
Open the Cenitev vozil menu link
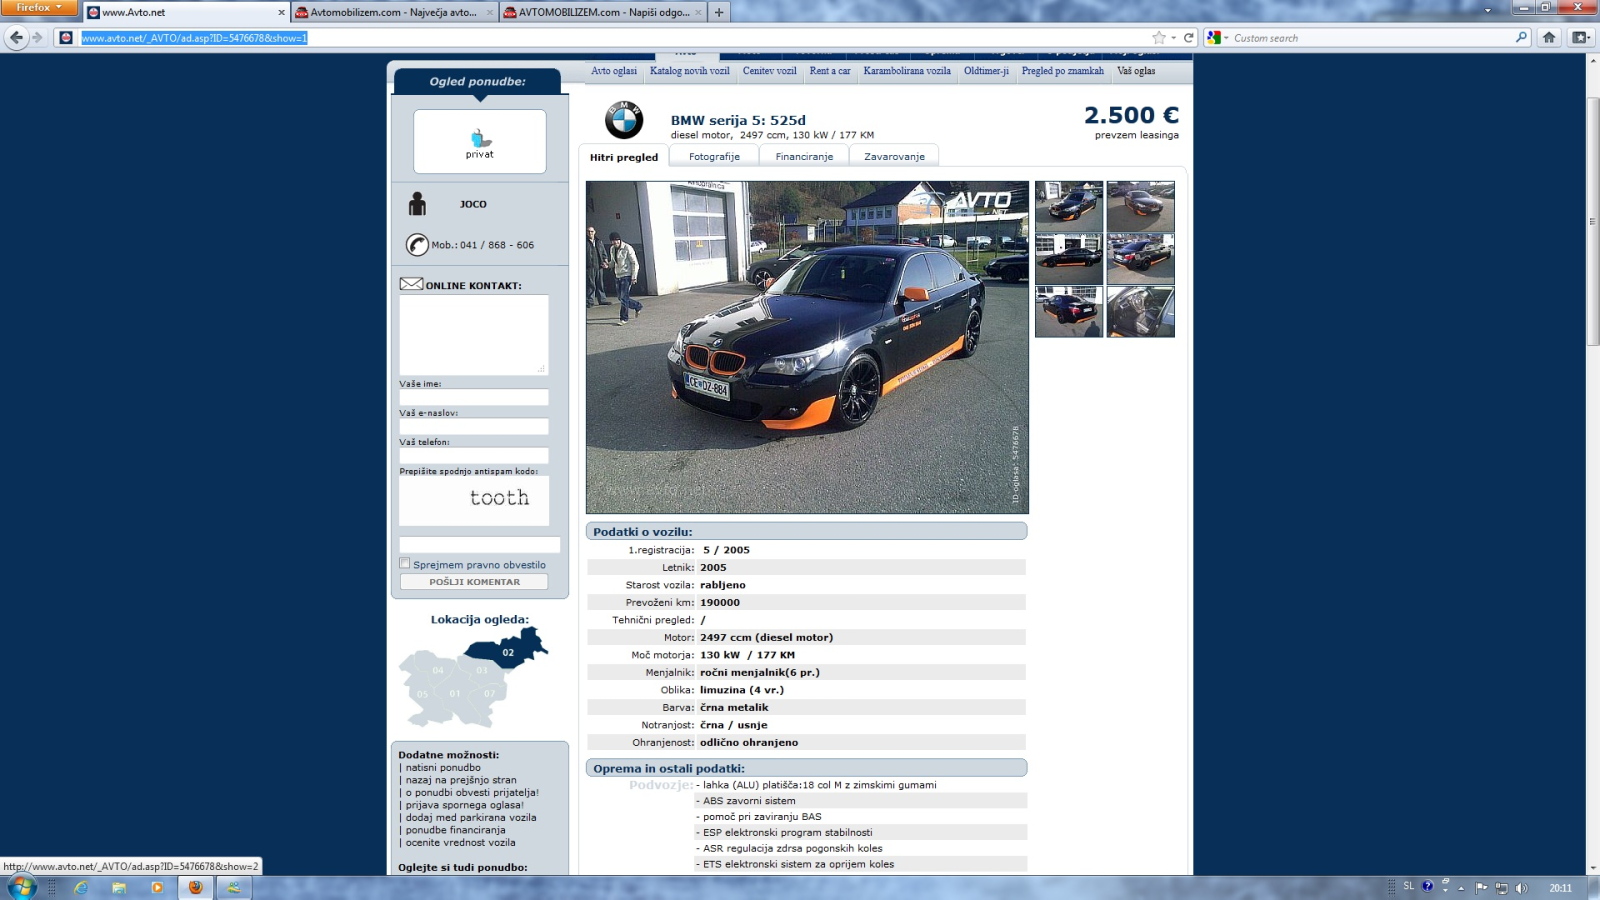tap(769, 71)
